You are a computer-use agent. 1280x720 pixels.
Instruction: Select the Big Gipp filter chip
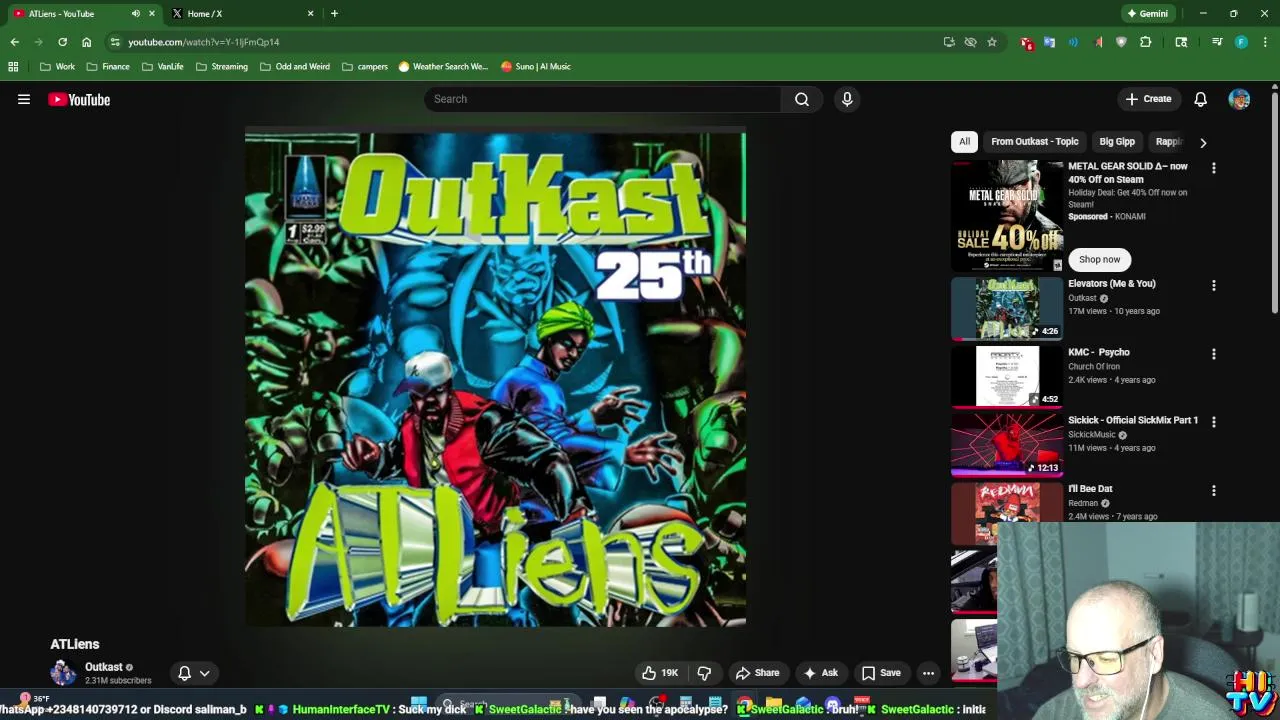(1117, 142)
